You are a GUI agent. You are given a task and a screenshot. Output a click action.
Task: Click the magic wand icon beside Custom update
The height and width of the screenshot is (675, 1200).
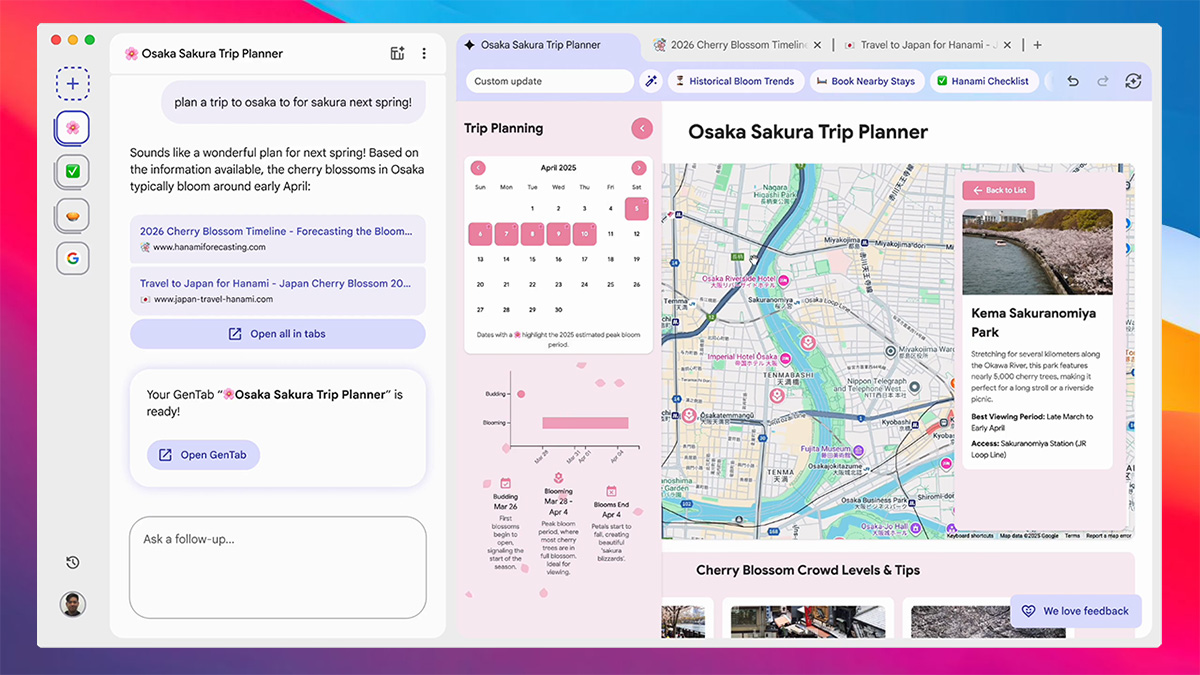click(x=651, y=81)
